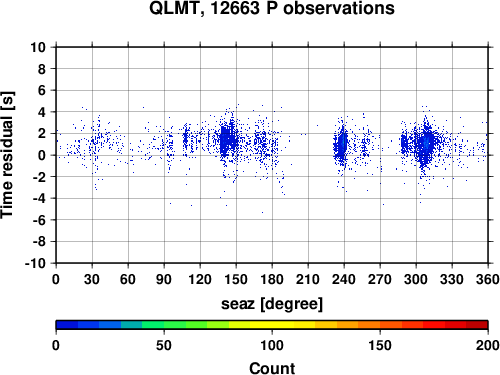Click the plot title QLMT, 12663 P observations

click(272, 9)
